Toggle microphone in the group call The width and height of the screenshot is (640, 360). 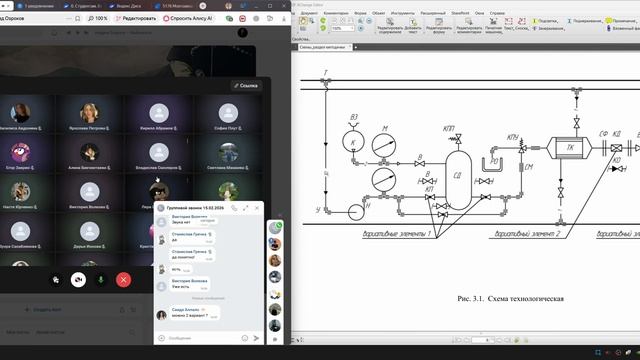pos(101,280)
